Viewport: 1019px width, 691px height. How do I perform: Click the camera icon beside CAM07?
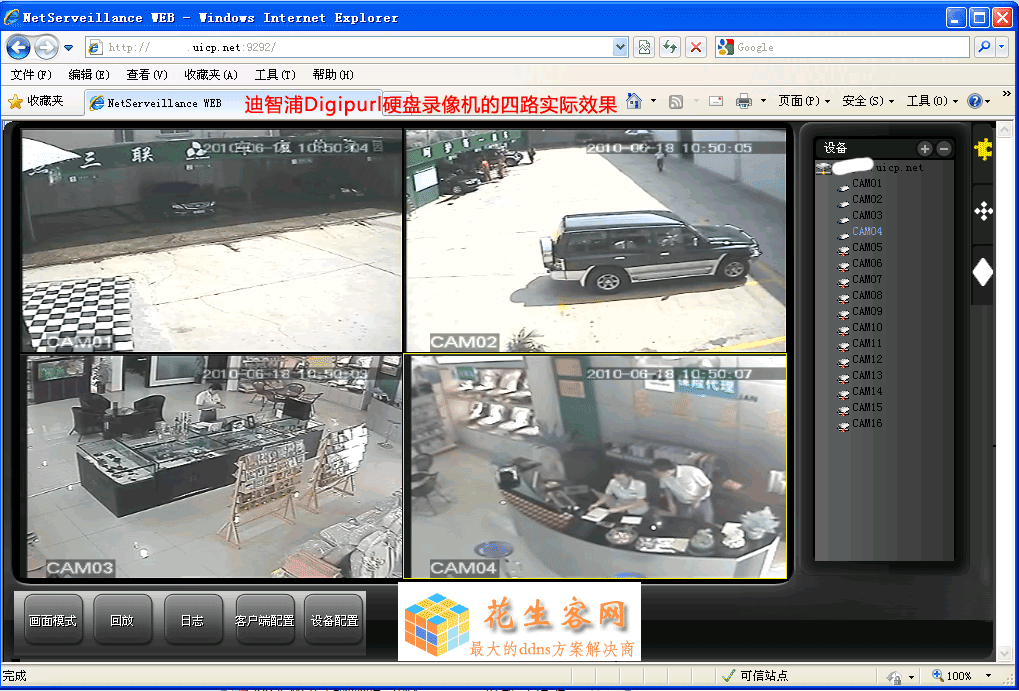(x=844, y=282)
